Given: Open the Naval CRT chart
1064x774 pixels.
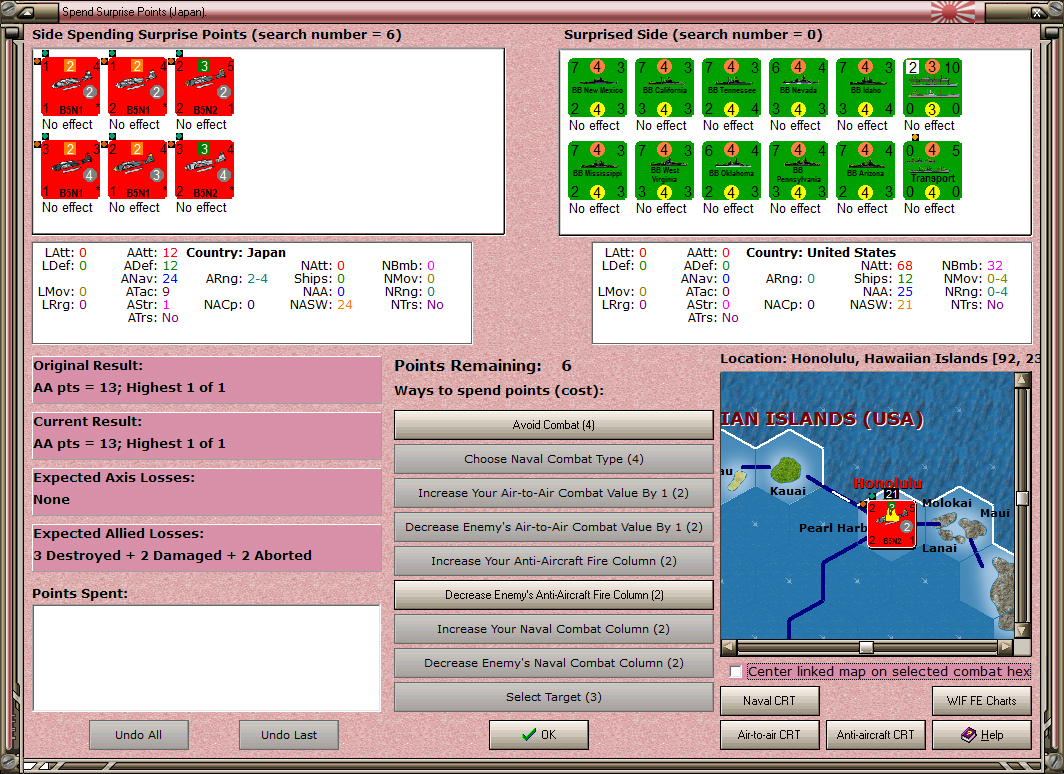Looking at the screenshot, I should [770, 701].
